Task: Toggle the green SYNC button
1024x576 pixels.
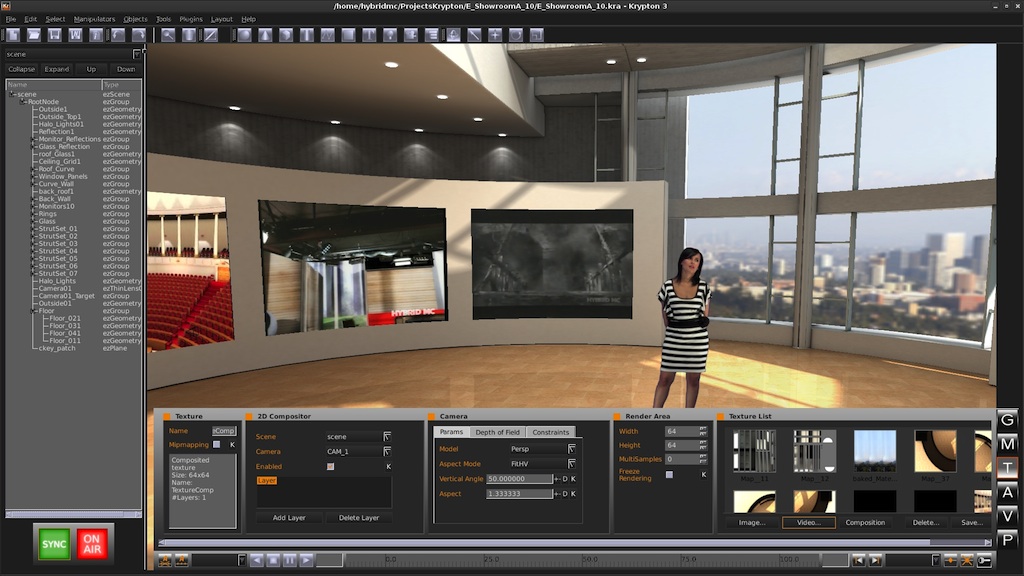Action: tap(54, 544)
